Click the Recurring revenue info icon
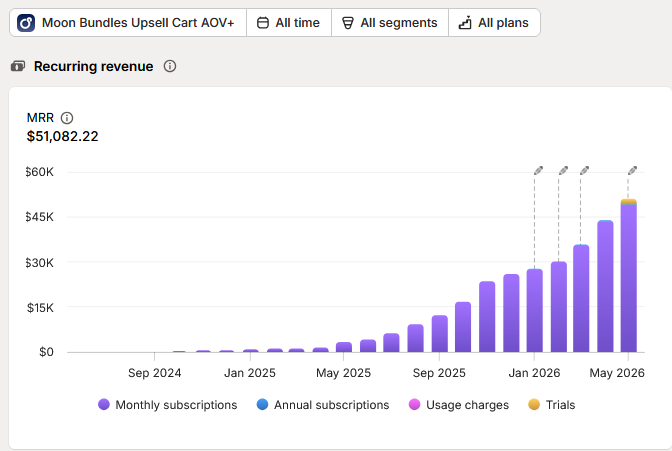Viewport: 672px width, 451px height. pyautogui.click(x=170, y=66)
